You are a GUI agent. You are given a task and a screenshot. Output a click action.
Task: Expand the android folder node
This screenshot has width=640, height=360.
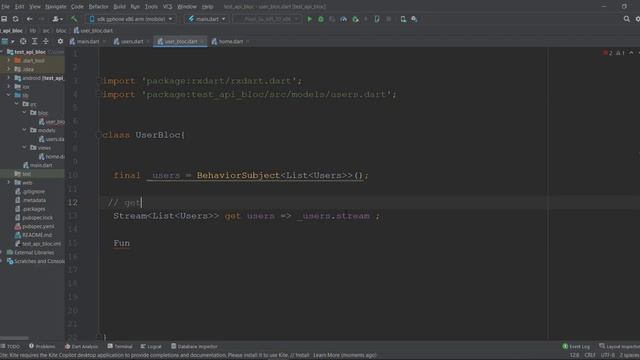point(9,78)
